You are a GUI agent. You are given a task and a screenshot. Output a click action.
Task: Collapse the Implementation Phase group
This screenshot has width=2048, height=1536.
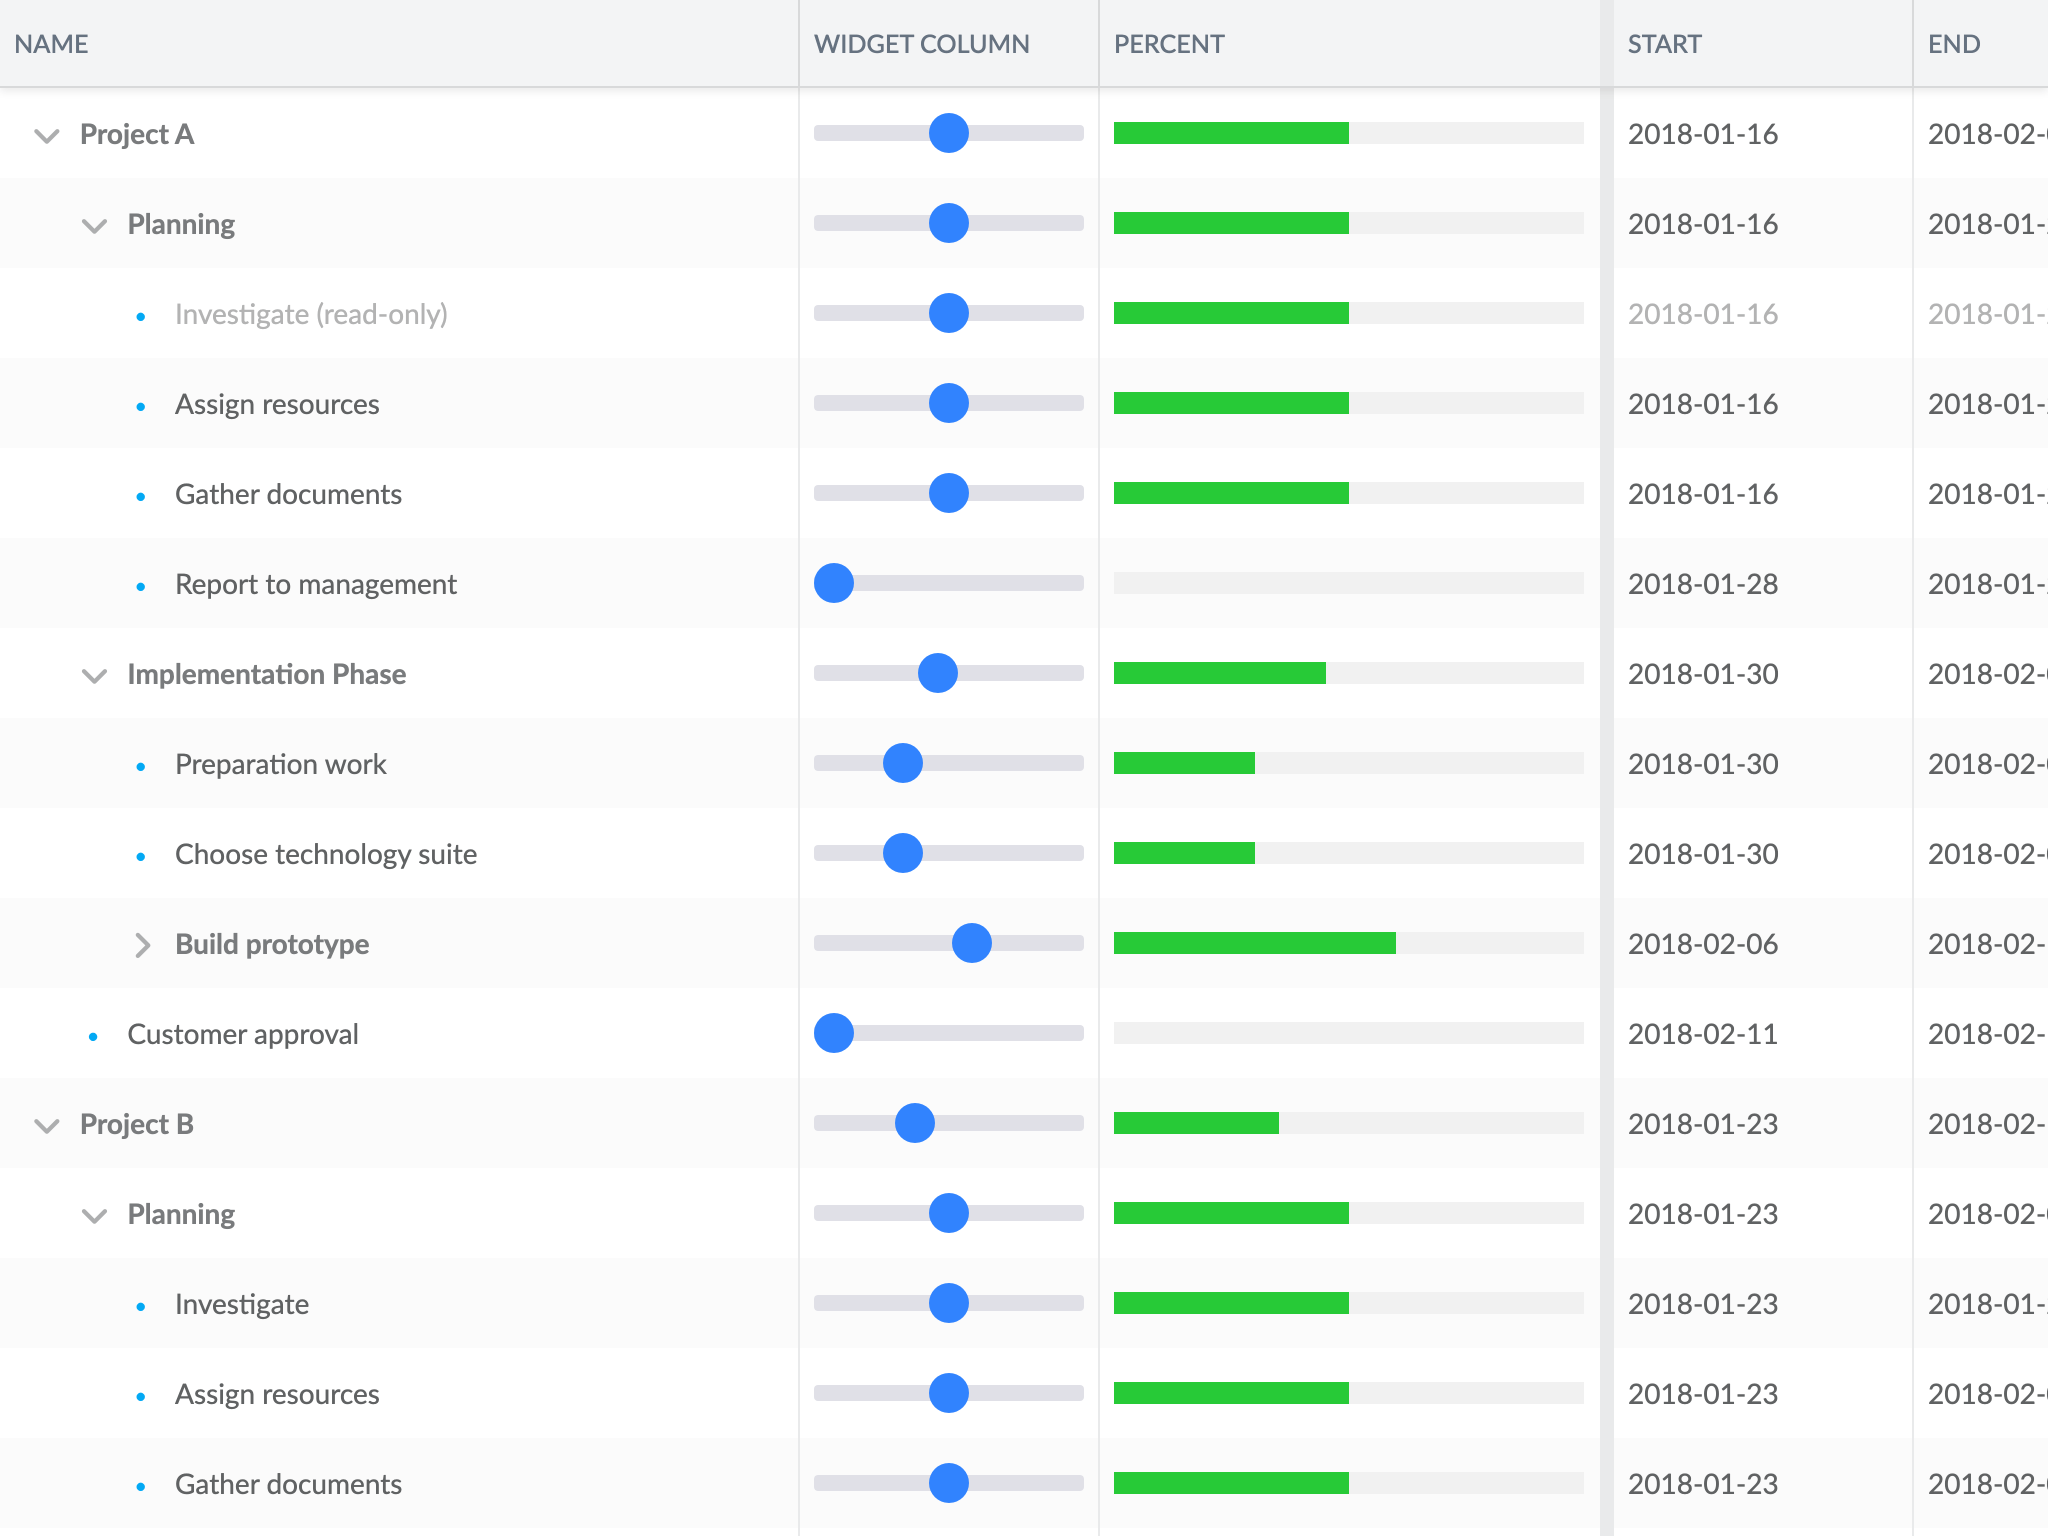[x=94, y=675]
